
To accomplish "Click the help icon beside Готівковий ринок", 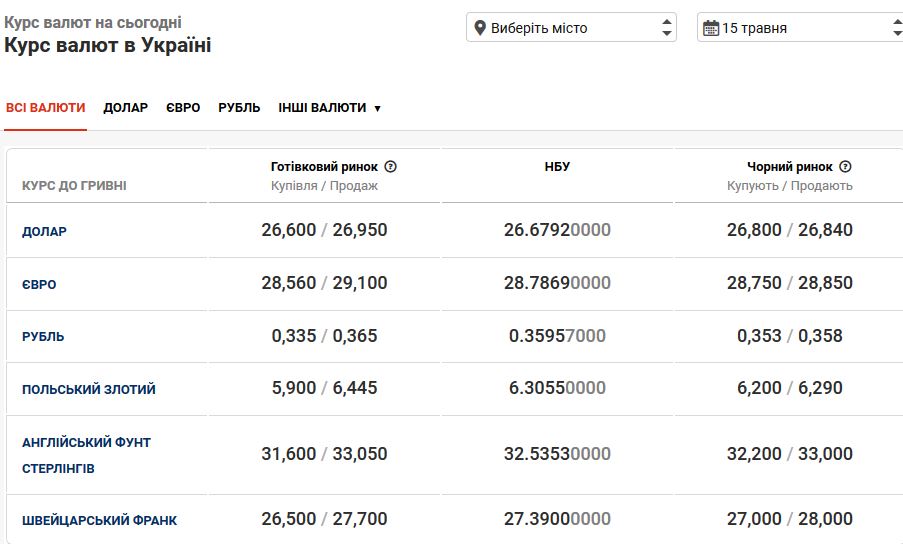I will (391, 167).
